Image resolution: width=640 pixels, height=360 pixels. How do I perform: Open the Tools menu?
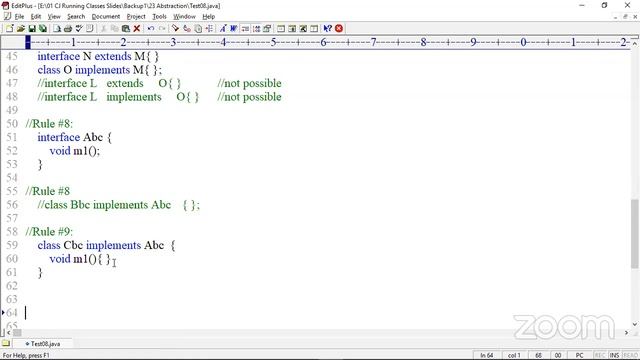tap(159, 16)
